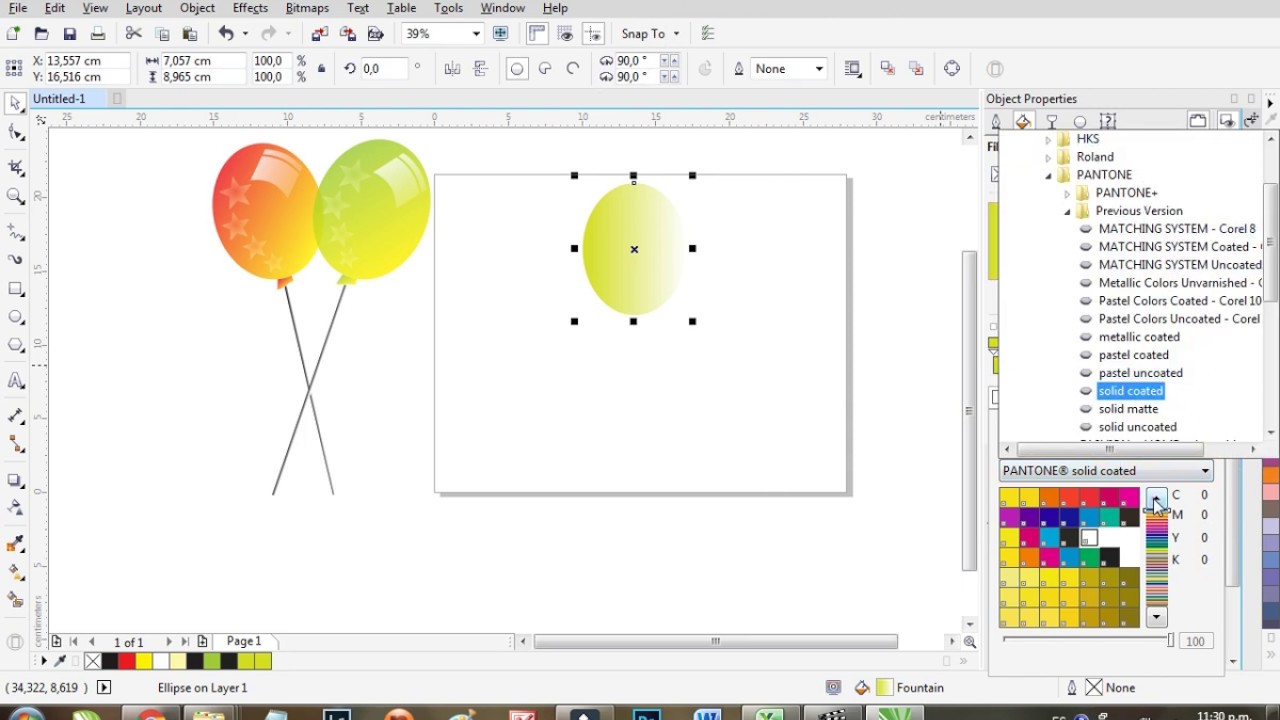
Task: Select the Connector tool
Action: coord(15,445)
